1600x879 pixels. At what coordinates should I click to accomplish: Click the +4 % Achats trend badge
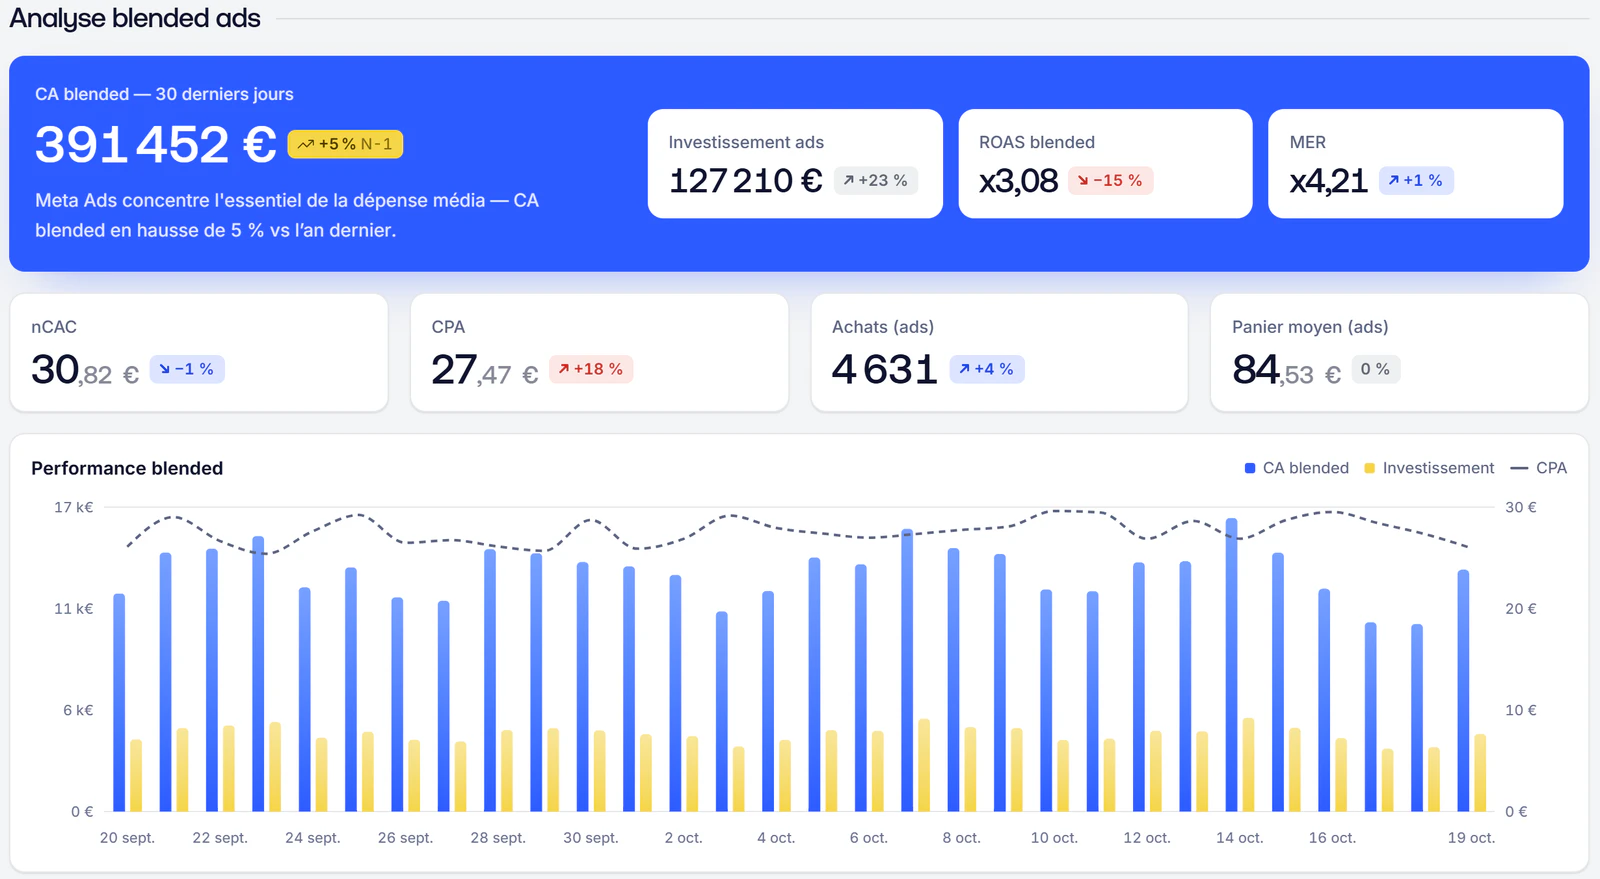coord(986,369)
